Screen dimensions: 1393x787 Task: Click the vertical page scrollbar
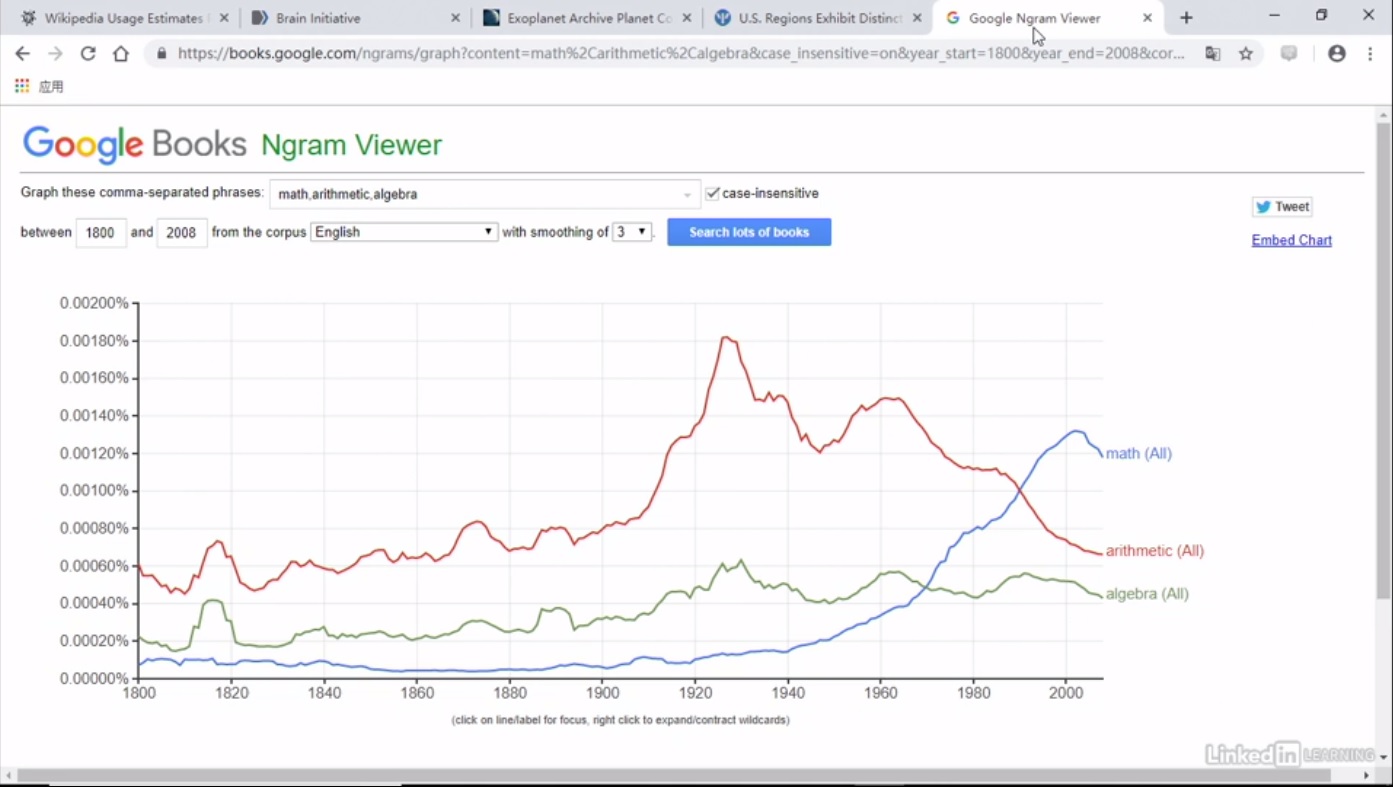[x=1384, y=360]
